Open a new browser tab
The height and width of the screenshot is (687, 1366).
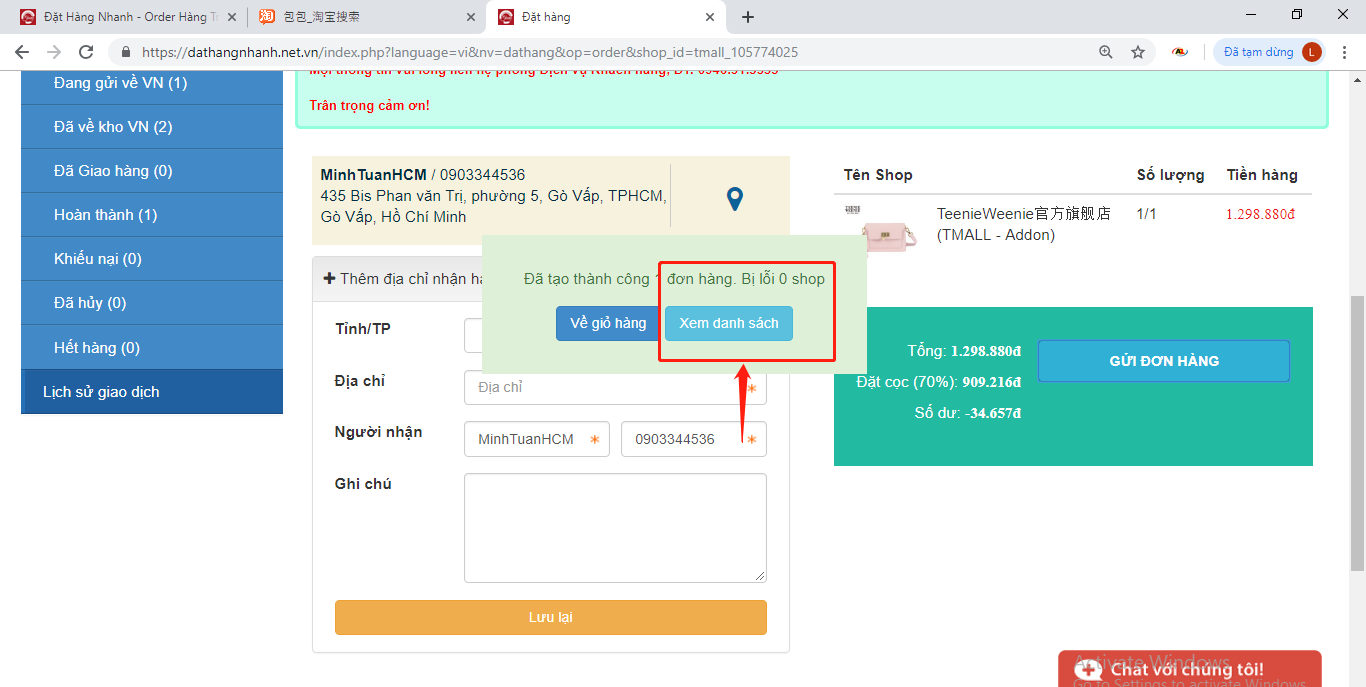[x=748, y=17]
